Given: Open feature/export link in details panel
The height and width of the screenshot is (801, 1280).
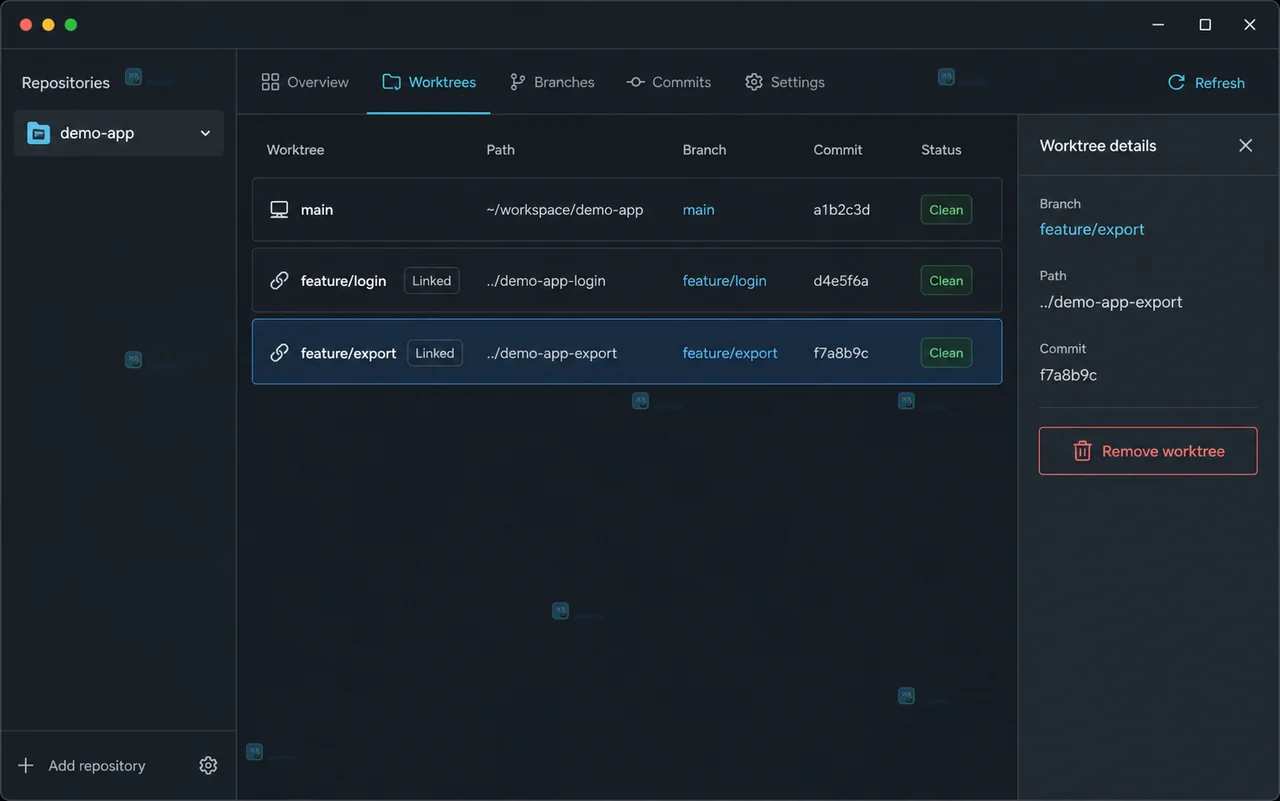Looking at the screenshot, I should [1092, 230].
